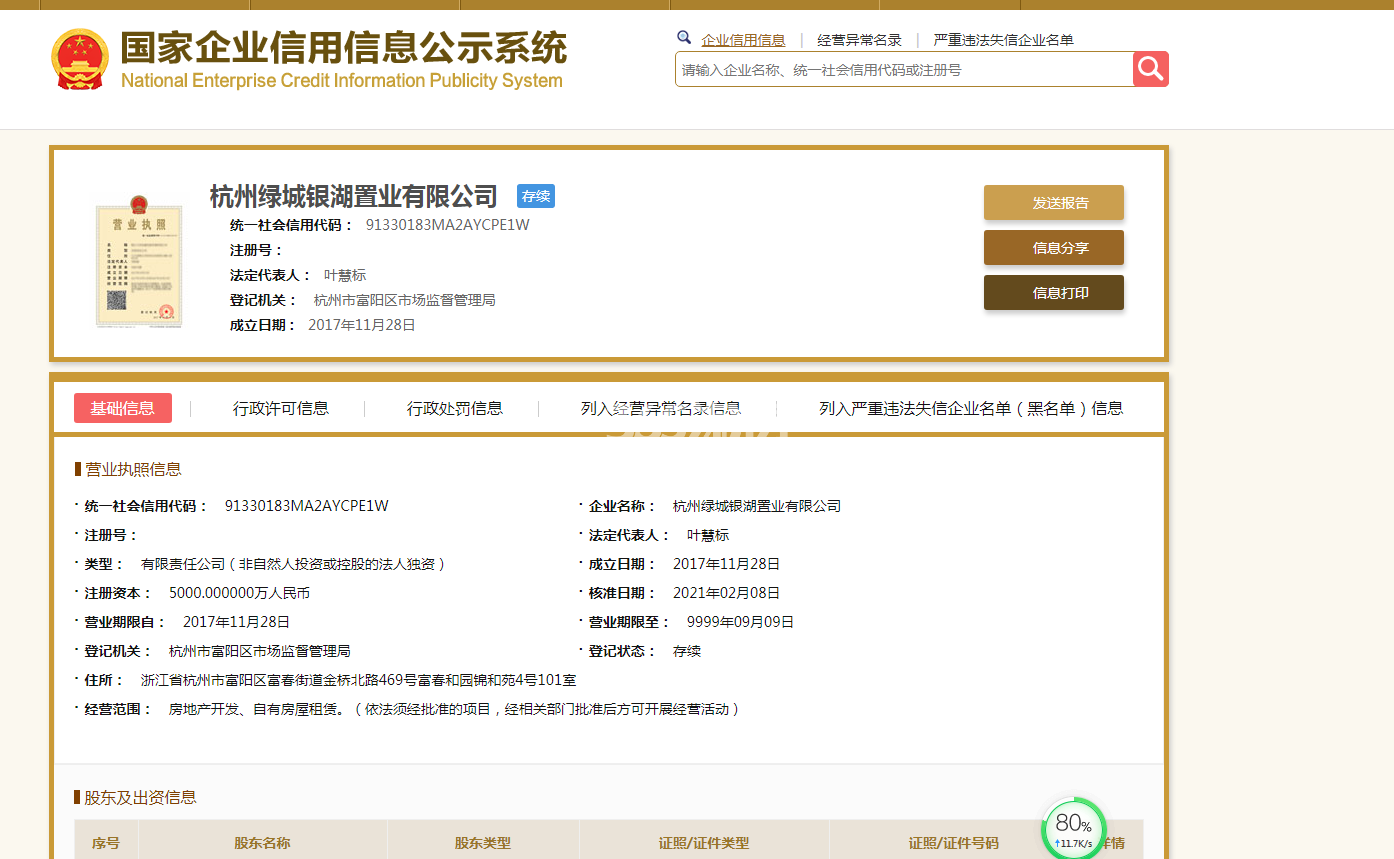Viewport: 1394px width, 859px height.
Task: Open the business license thumbnail image
Action: (139, 261)
